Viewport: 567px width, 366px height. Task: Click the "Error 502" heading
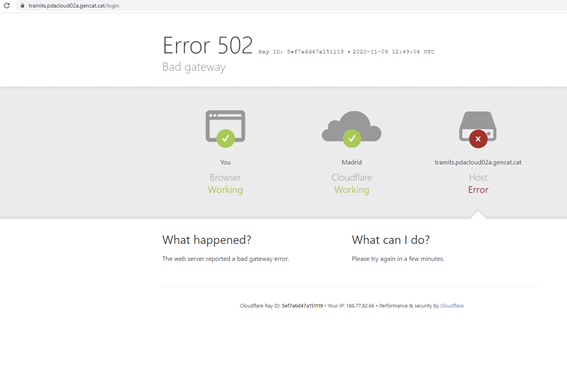click(208, 46)
